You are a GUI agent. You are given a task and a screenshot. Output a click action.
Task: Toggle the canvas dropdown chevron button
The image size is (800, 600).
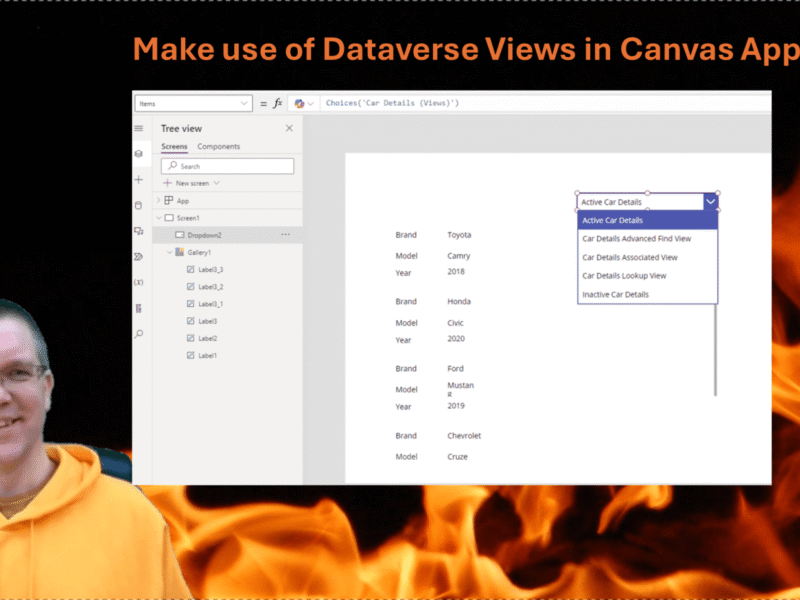point(710,202)
